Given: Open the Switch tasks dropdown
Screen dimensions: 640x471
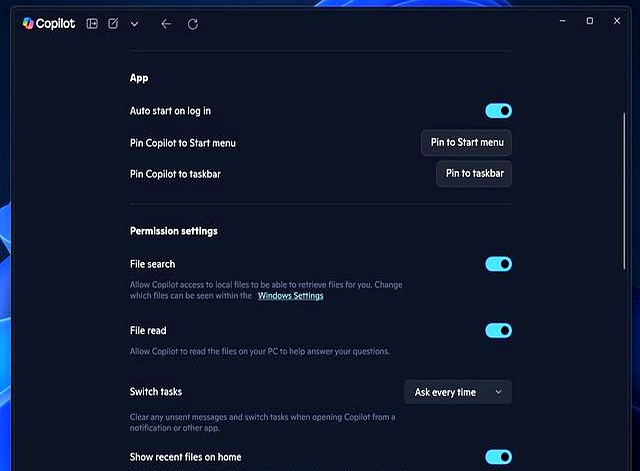Looking at the screenshot, I should 457,392.
